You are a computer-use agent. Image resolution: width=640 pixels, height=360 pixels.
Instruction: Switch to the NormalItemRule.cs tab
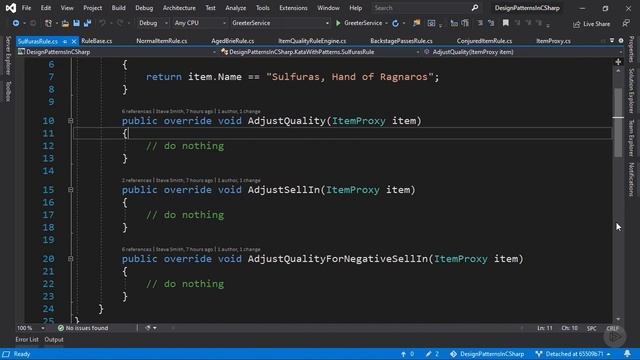(x=162, y=41)
